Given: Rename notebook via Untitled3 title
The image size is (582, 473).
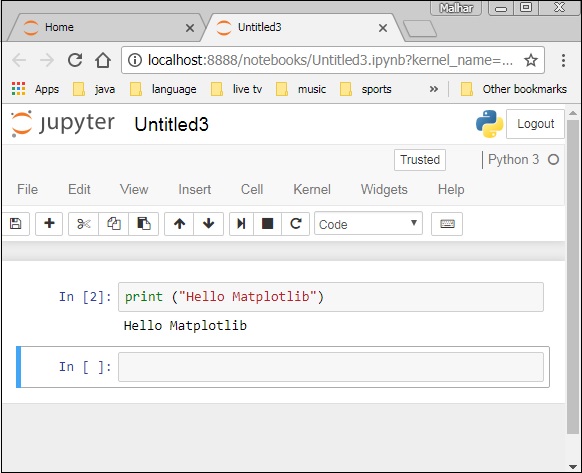Looking at the screenshot, I should click(171, 124).
